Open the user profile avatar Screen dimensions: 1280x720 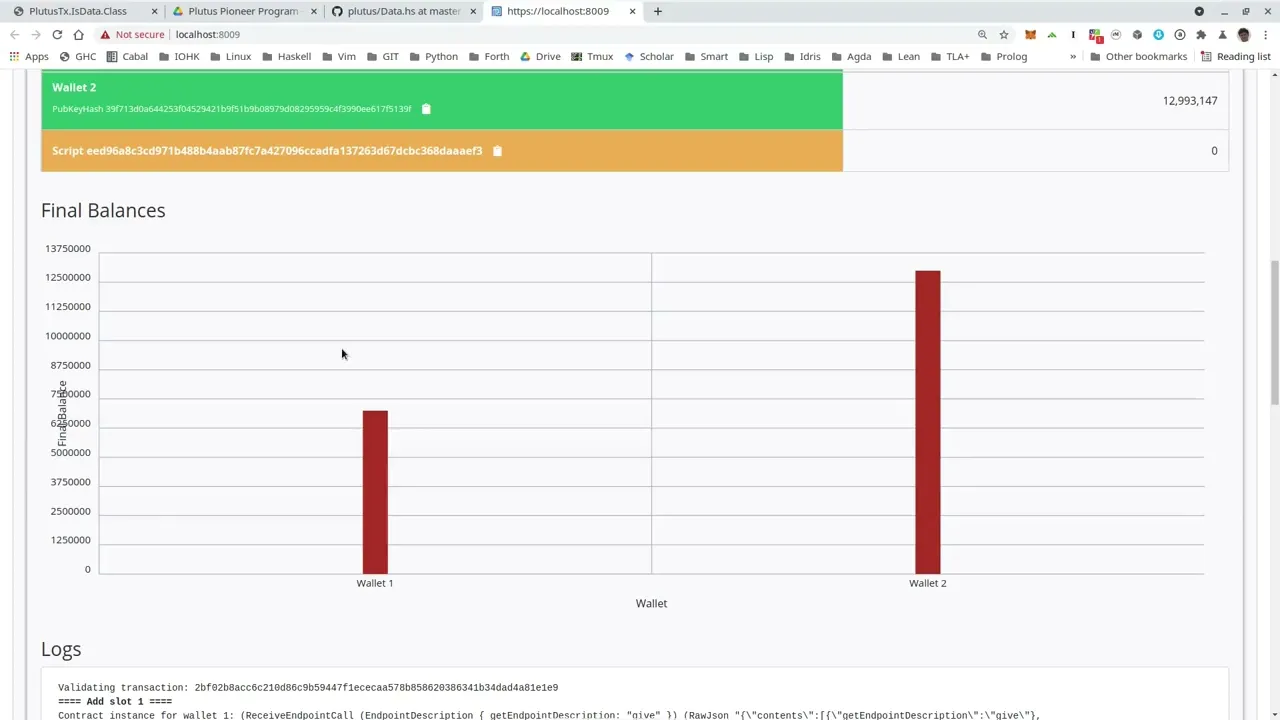1244,35
